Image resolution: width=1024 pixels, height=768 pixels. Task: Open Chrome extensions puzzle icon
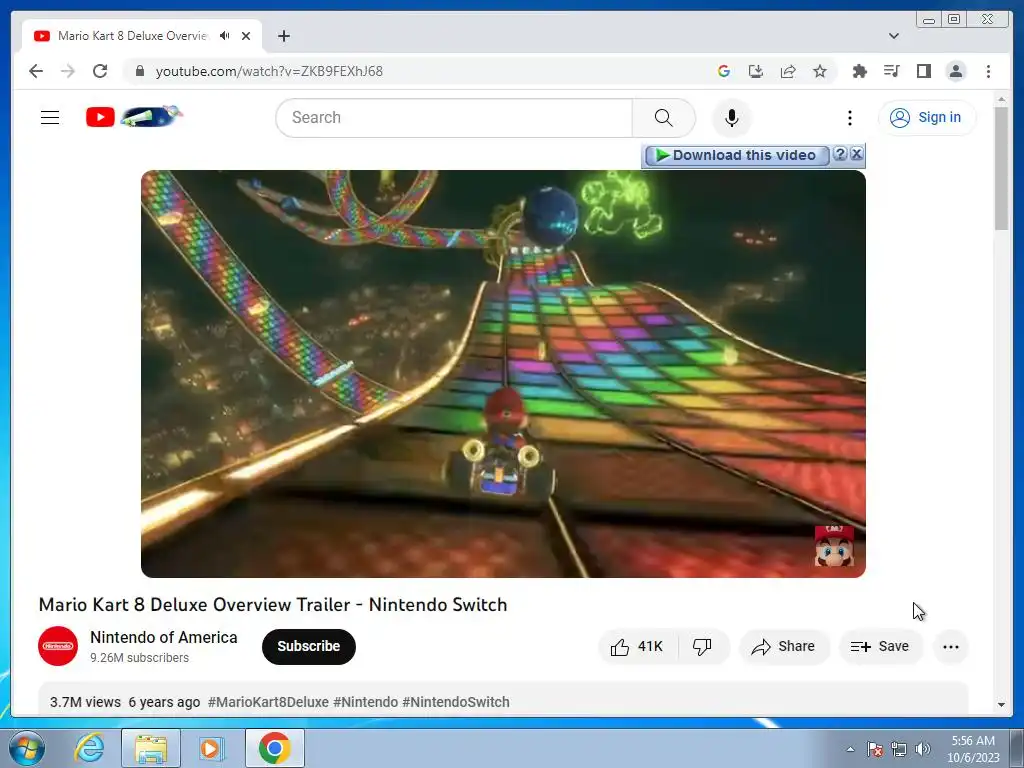[859, 71]
